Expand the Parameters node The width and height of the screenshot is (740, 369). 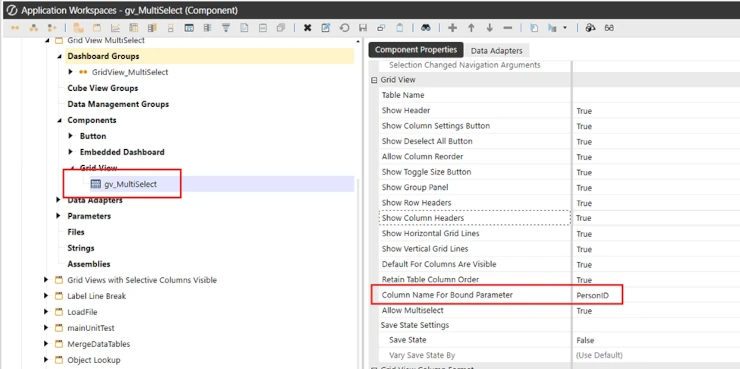pos(59,216)
